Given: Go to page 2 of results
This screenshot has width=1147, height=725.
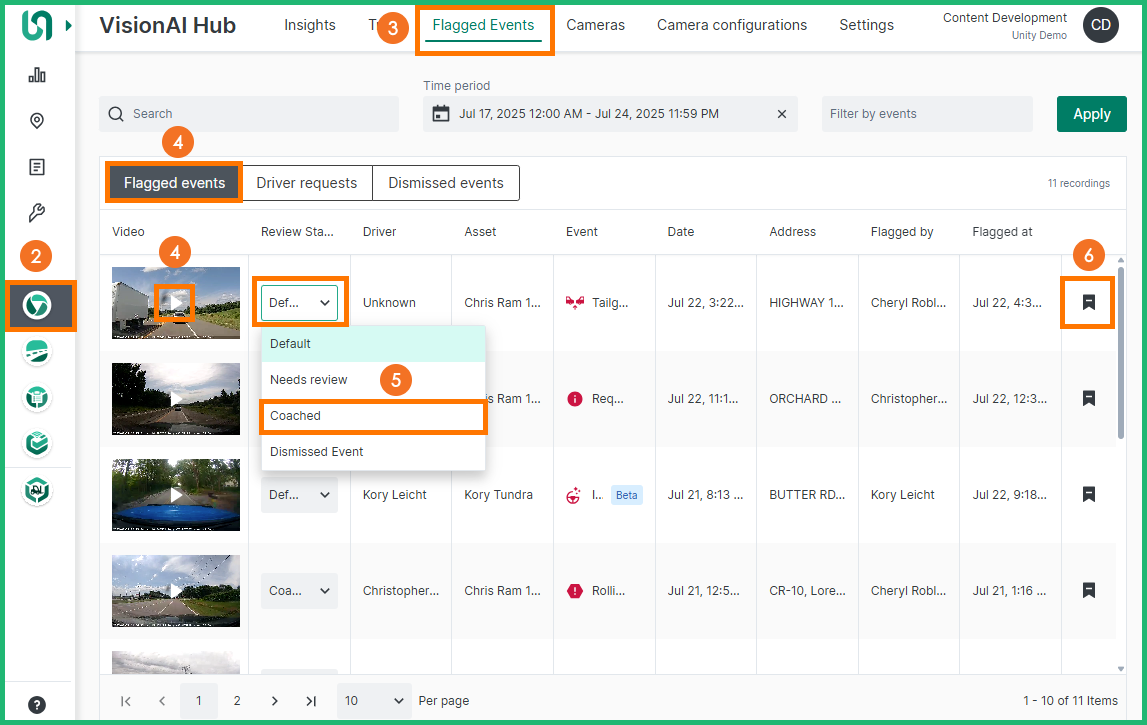Looking at the screenshot, I should [237, 701].
